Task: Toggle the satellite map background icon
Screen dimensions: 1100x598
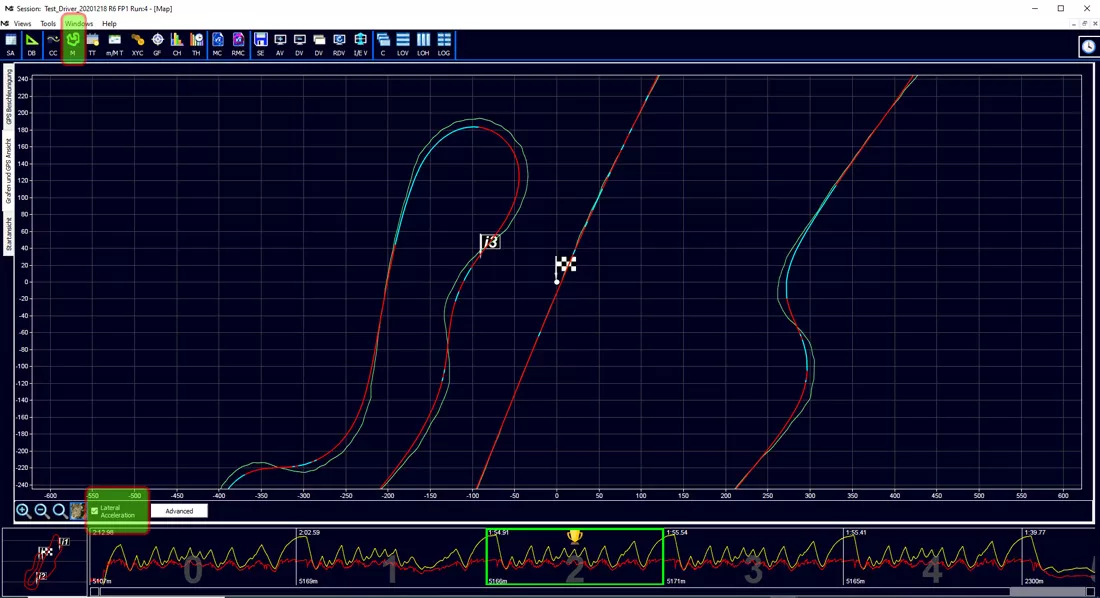Action: click(77, 511)
